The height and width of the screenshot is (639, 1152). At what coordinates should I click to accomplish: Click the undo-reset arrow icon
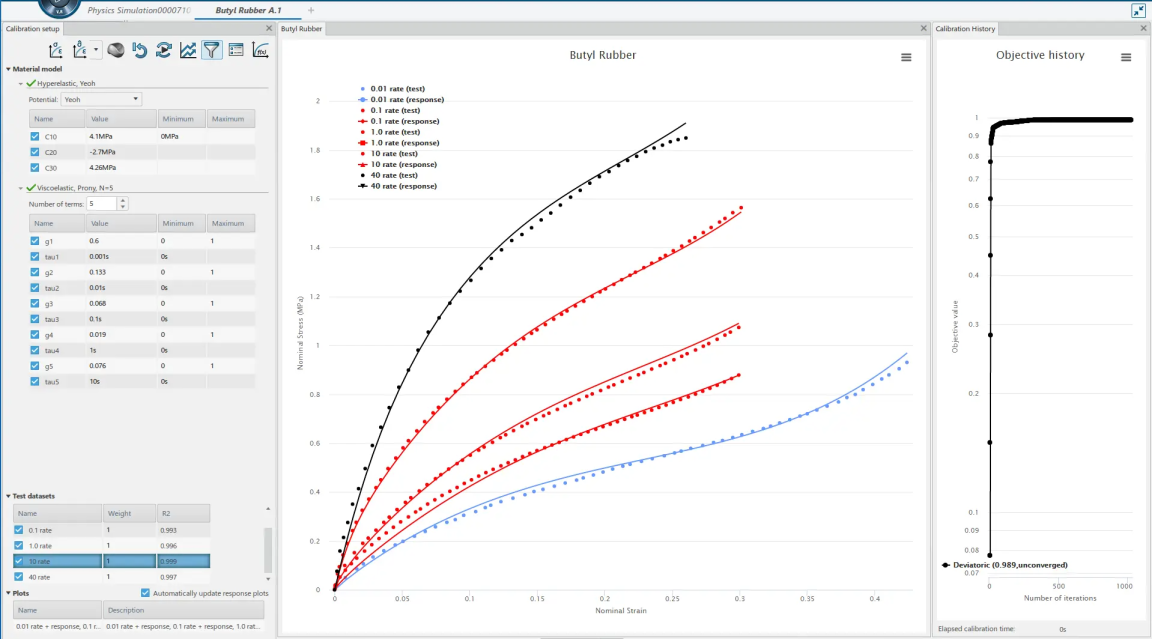[140, 50]
